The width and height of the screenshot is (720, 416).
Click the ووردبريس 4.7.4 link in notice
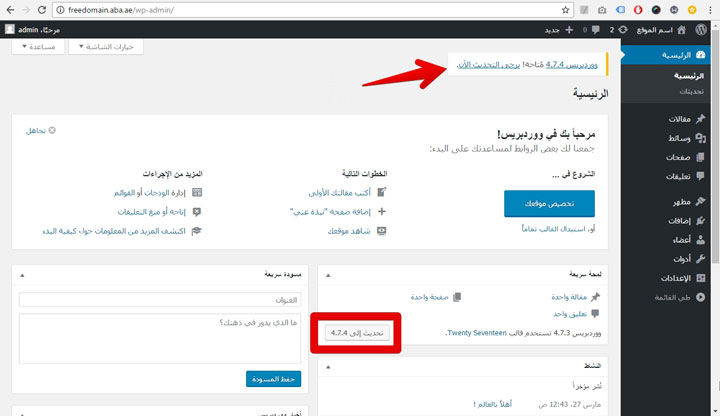(x=572, y=65)
